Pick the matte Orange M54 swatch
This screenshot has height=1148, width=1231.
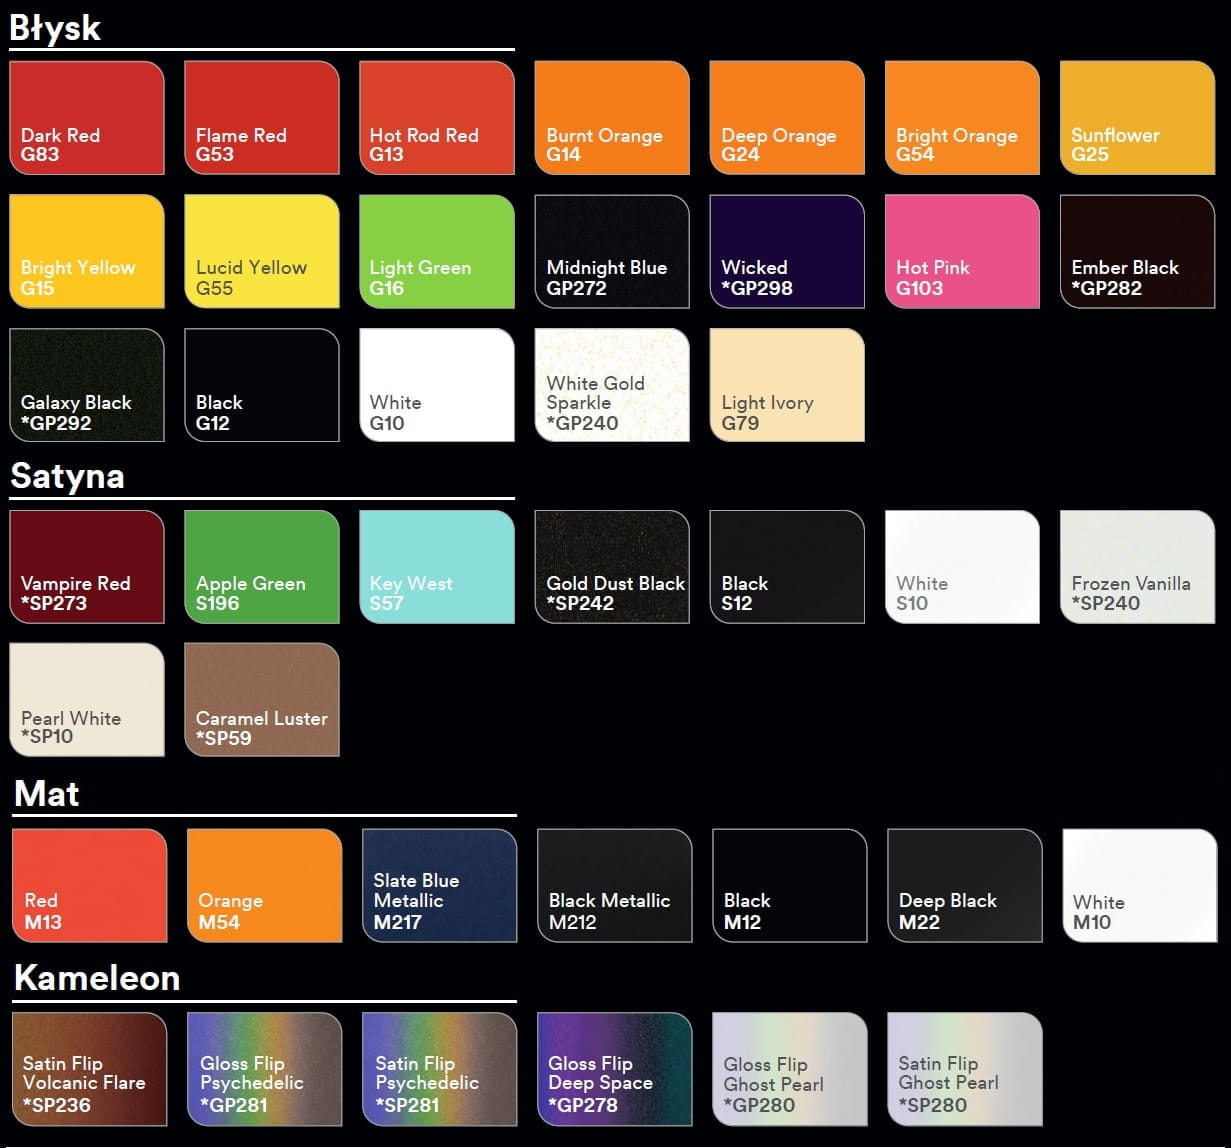[264, 885]
